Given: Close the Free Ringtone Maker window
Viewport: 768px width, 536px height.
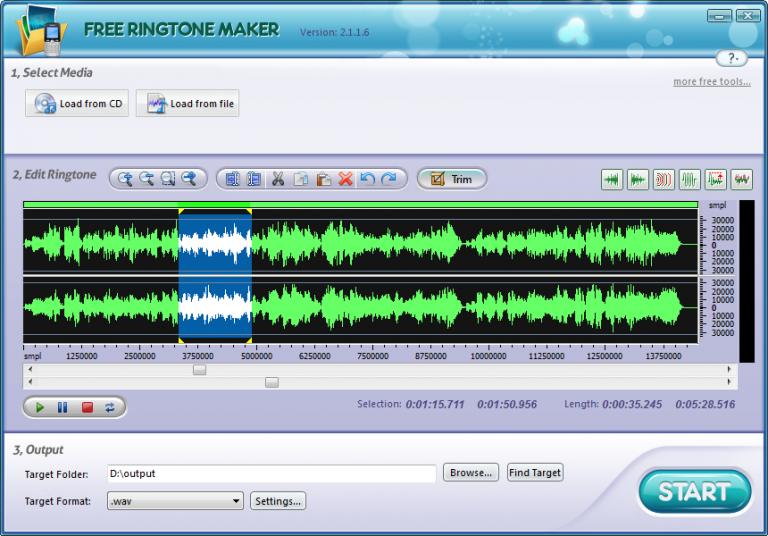Looking at the screenshot, I should 748,16.
